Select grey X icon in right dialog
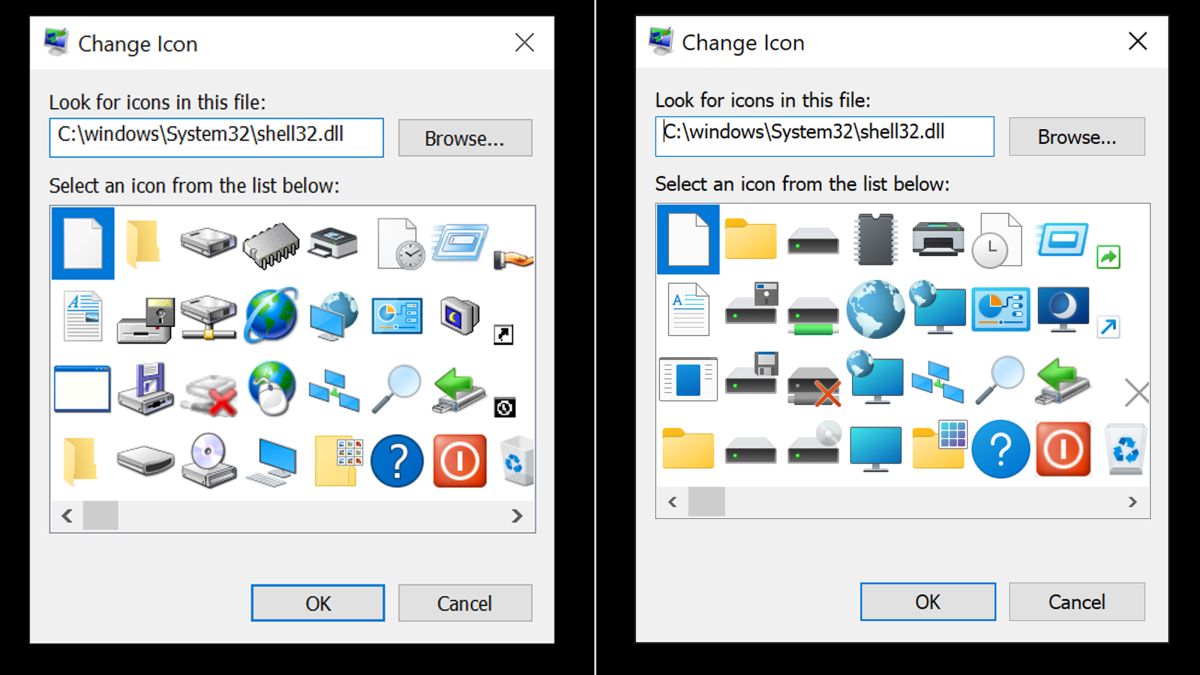1200x675 pixels. (1136, 392)
